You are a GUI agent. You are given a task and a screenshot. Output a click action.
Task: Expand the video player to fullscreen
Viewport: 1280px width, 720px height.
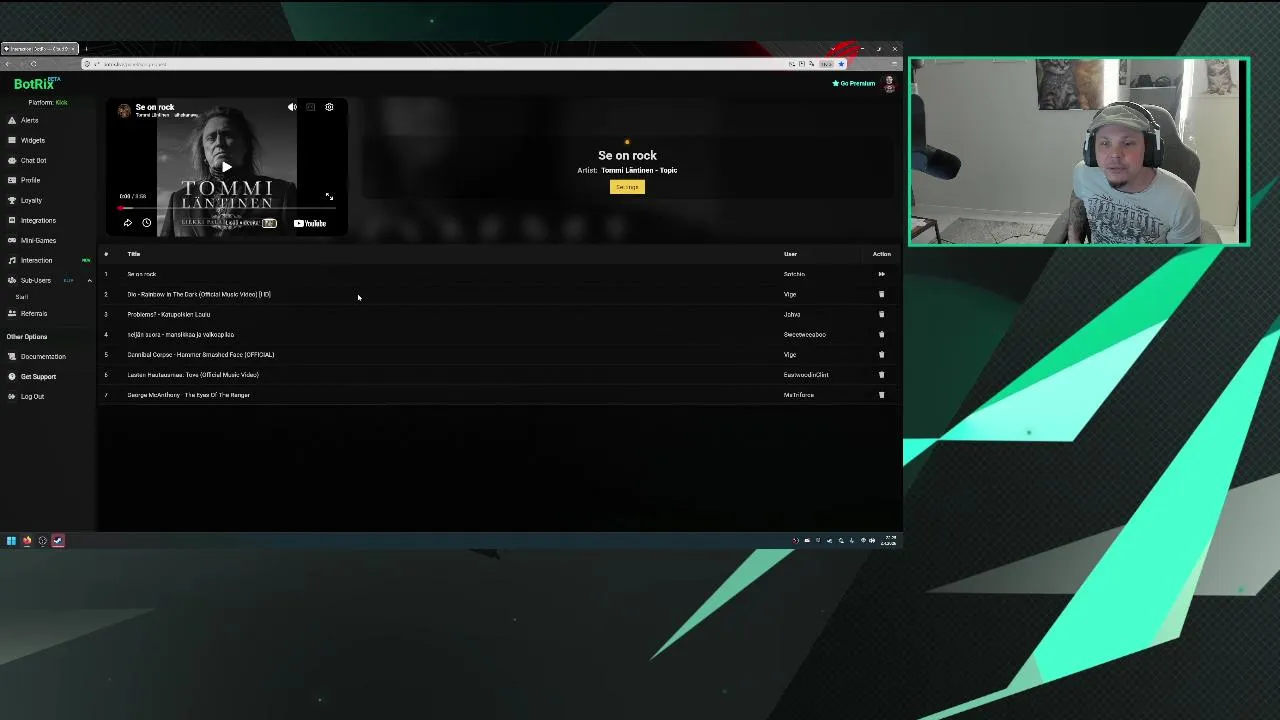(x=329, y=196)
